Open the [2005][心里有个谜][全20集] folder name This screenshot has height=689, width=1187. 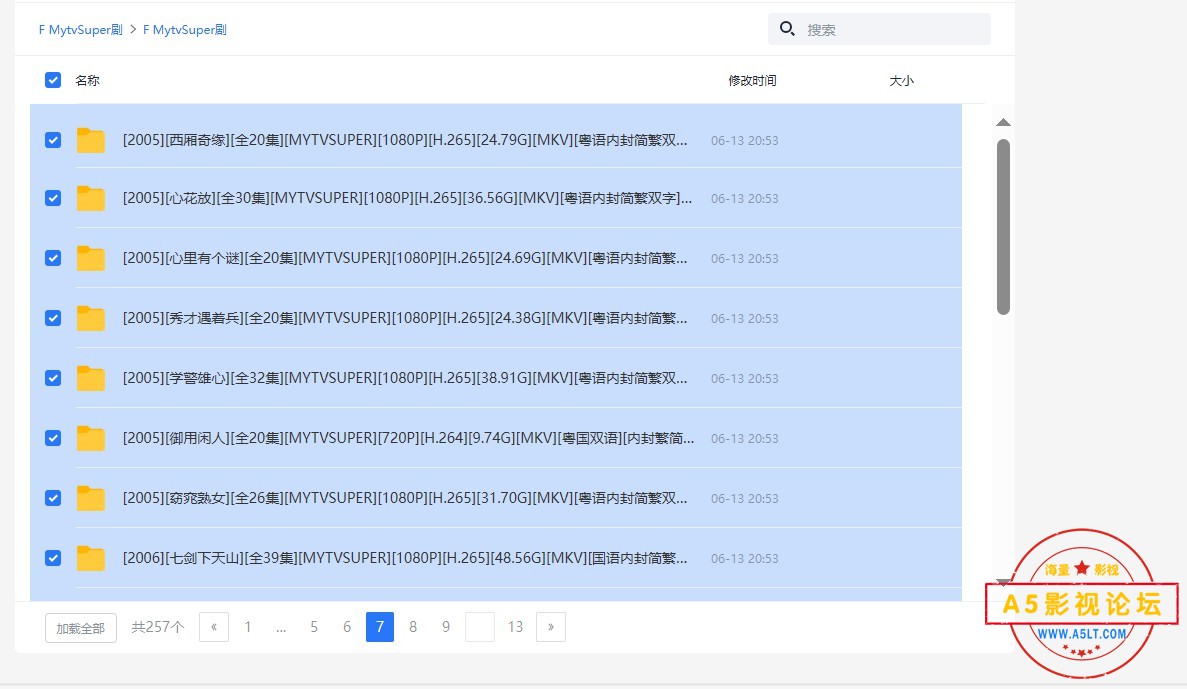pos(405,258)
